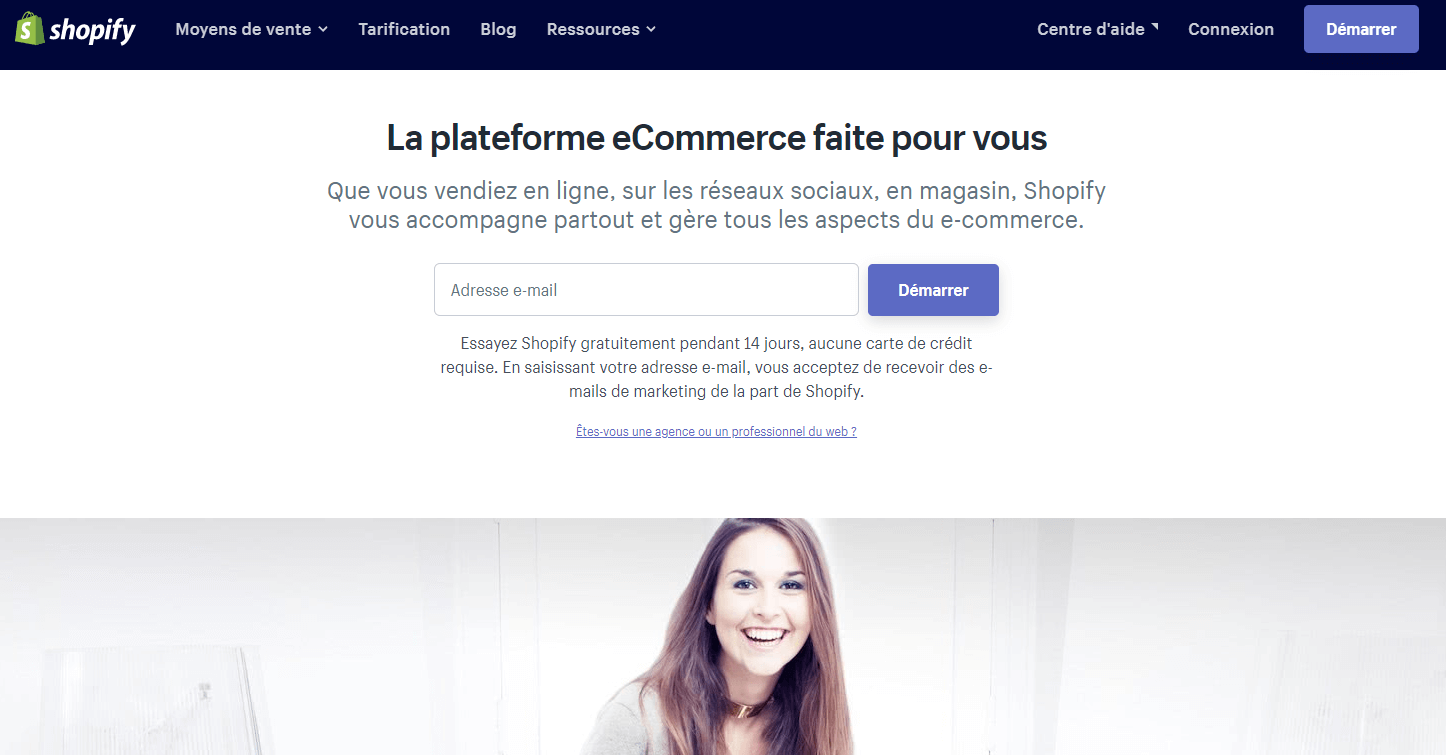
Task: Click the Essayez Shopify gratuitement trial notice
Action: point(716,367)
